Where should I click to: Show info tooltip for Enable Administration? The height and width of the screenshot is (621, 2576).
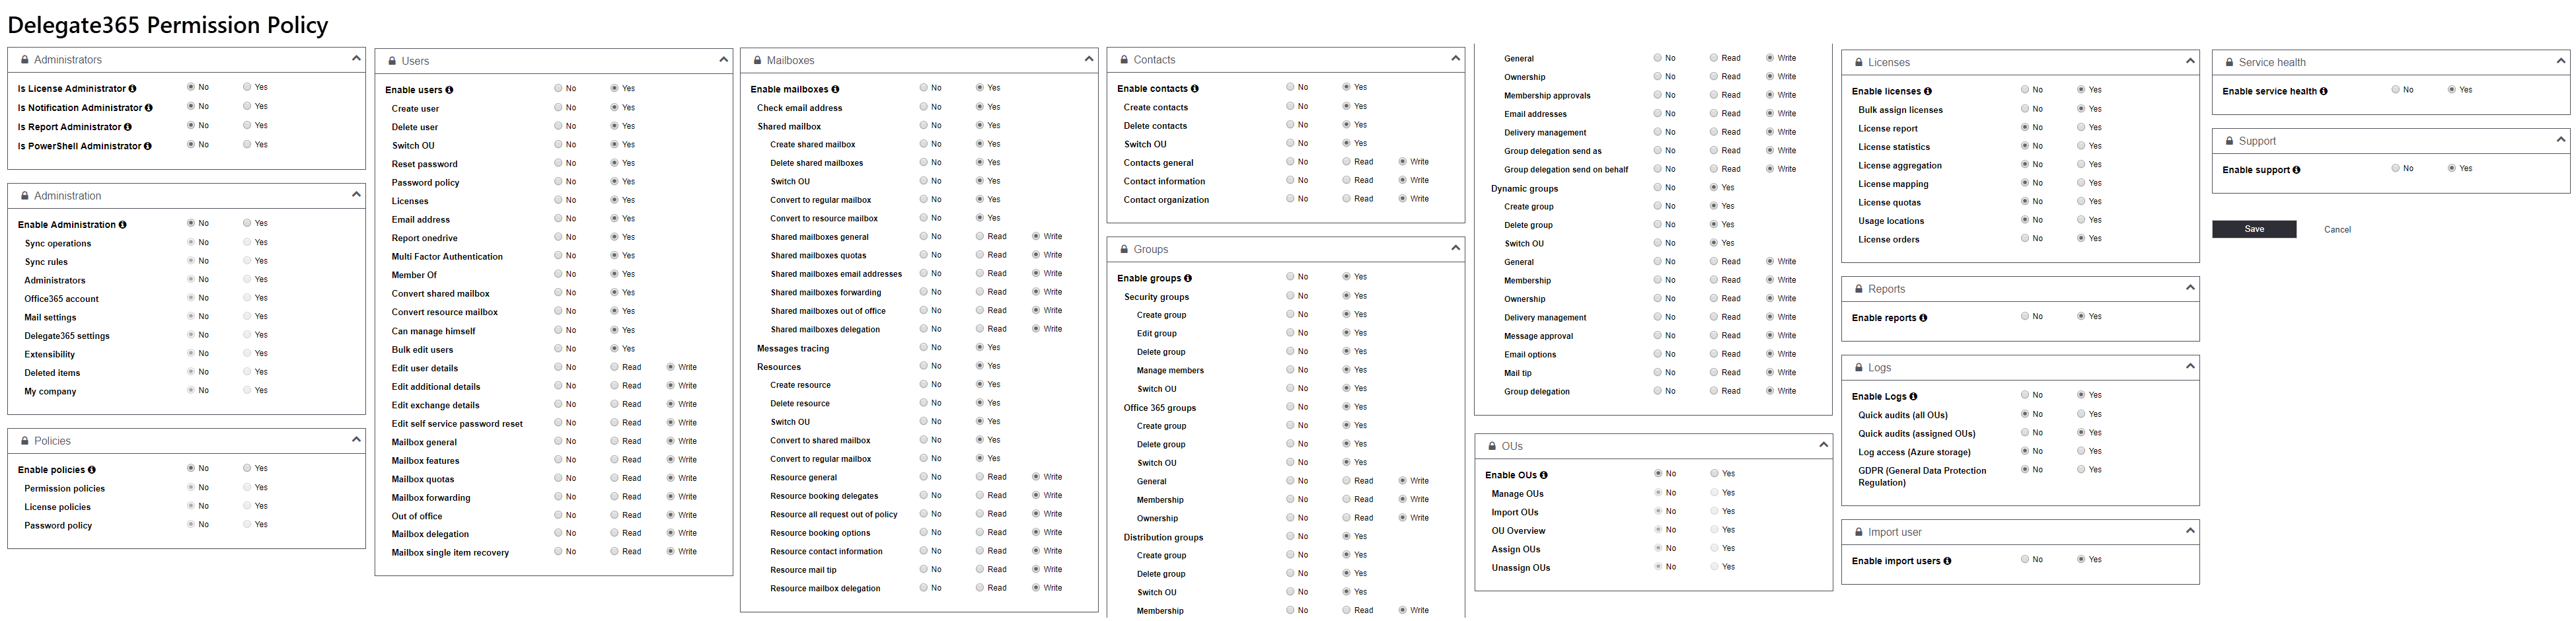point(123,225)
